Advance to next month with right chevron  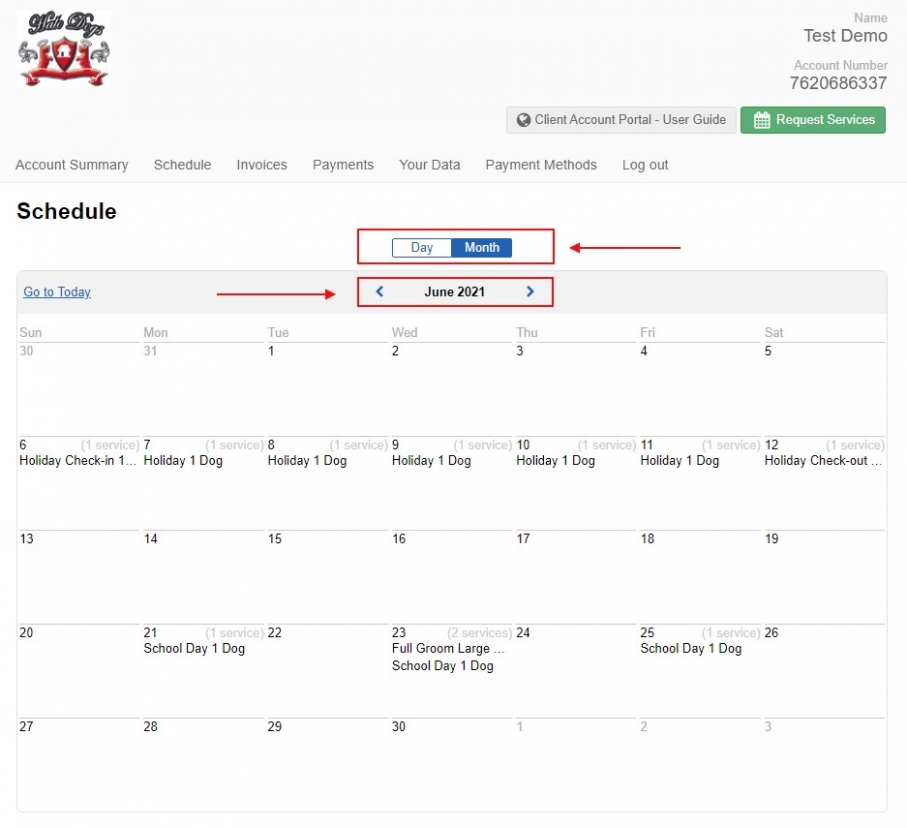(x=530, y=292)
